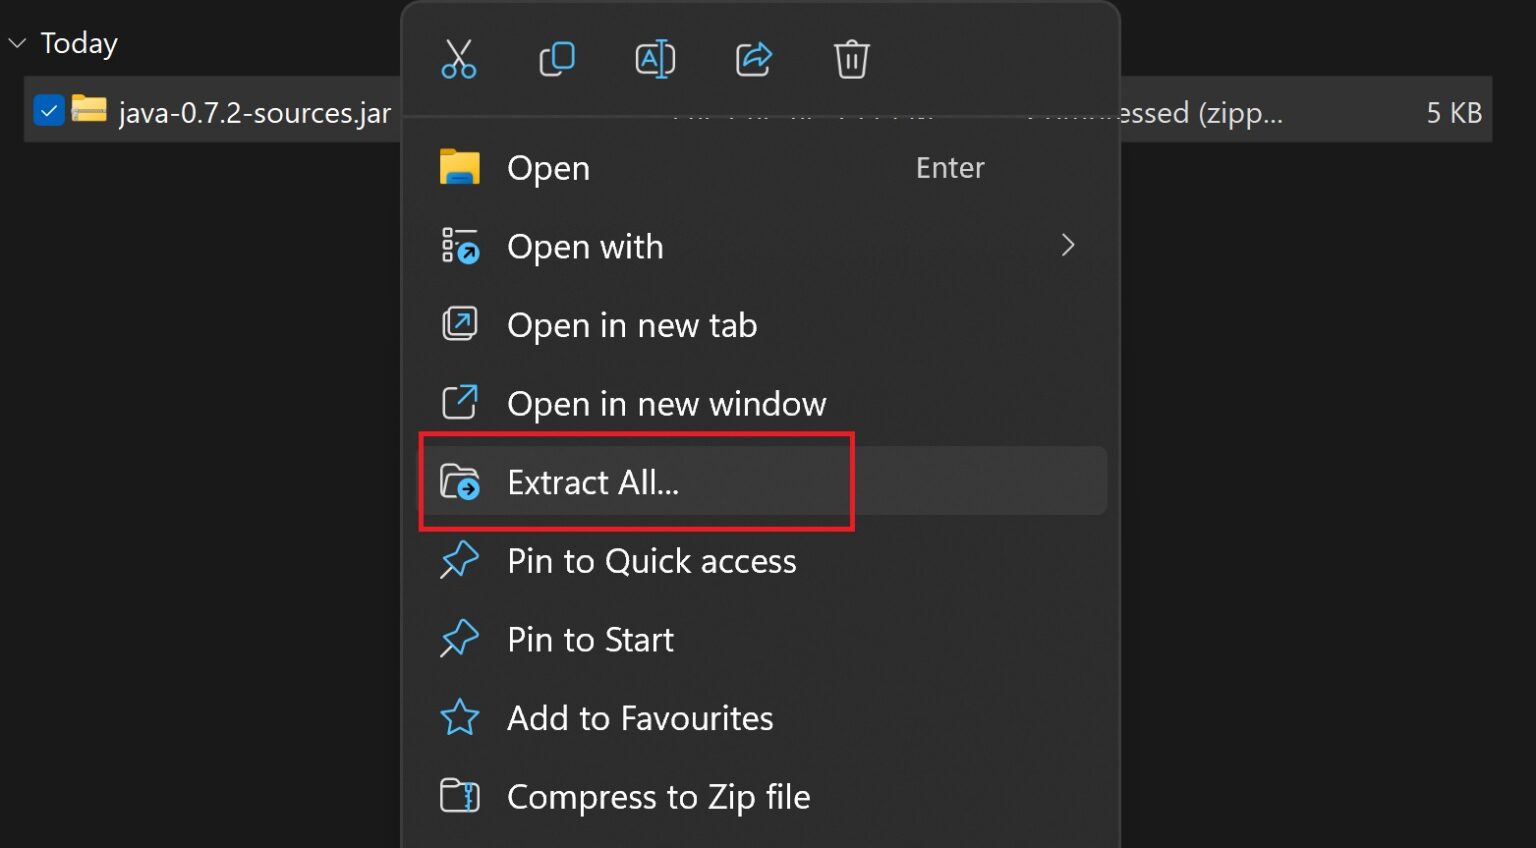Click the Extract All folder icon
This screenshot has height=848, width=1536.
point(460,482)
